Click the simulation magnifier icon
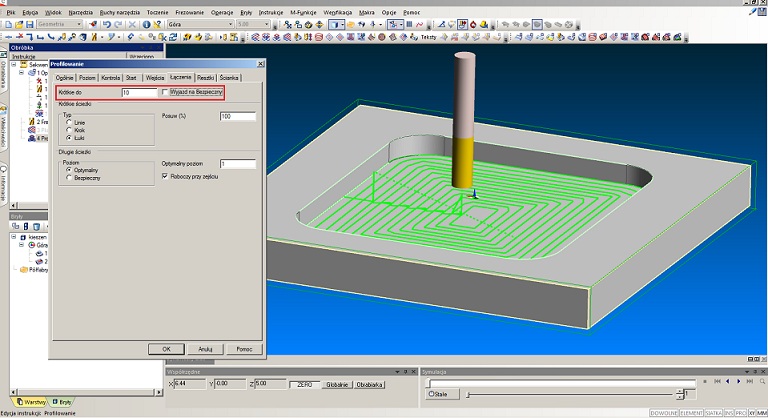768x418 pixels. coord(762,381)
